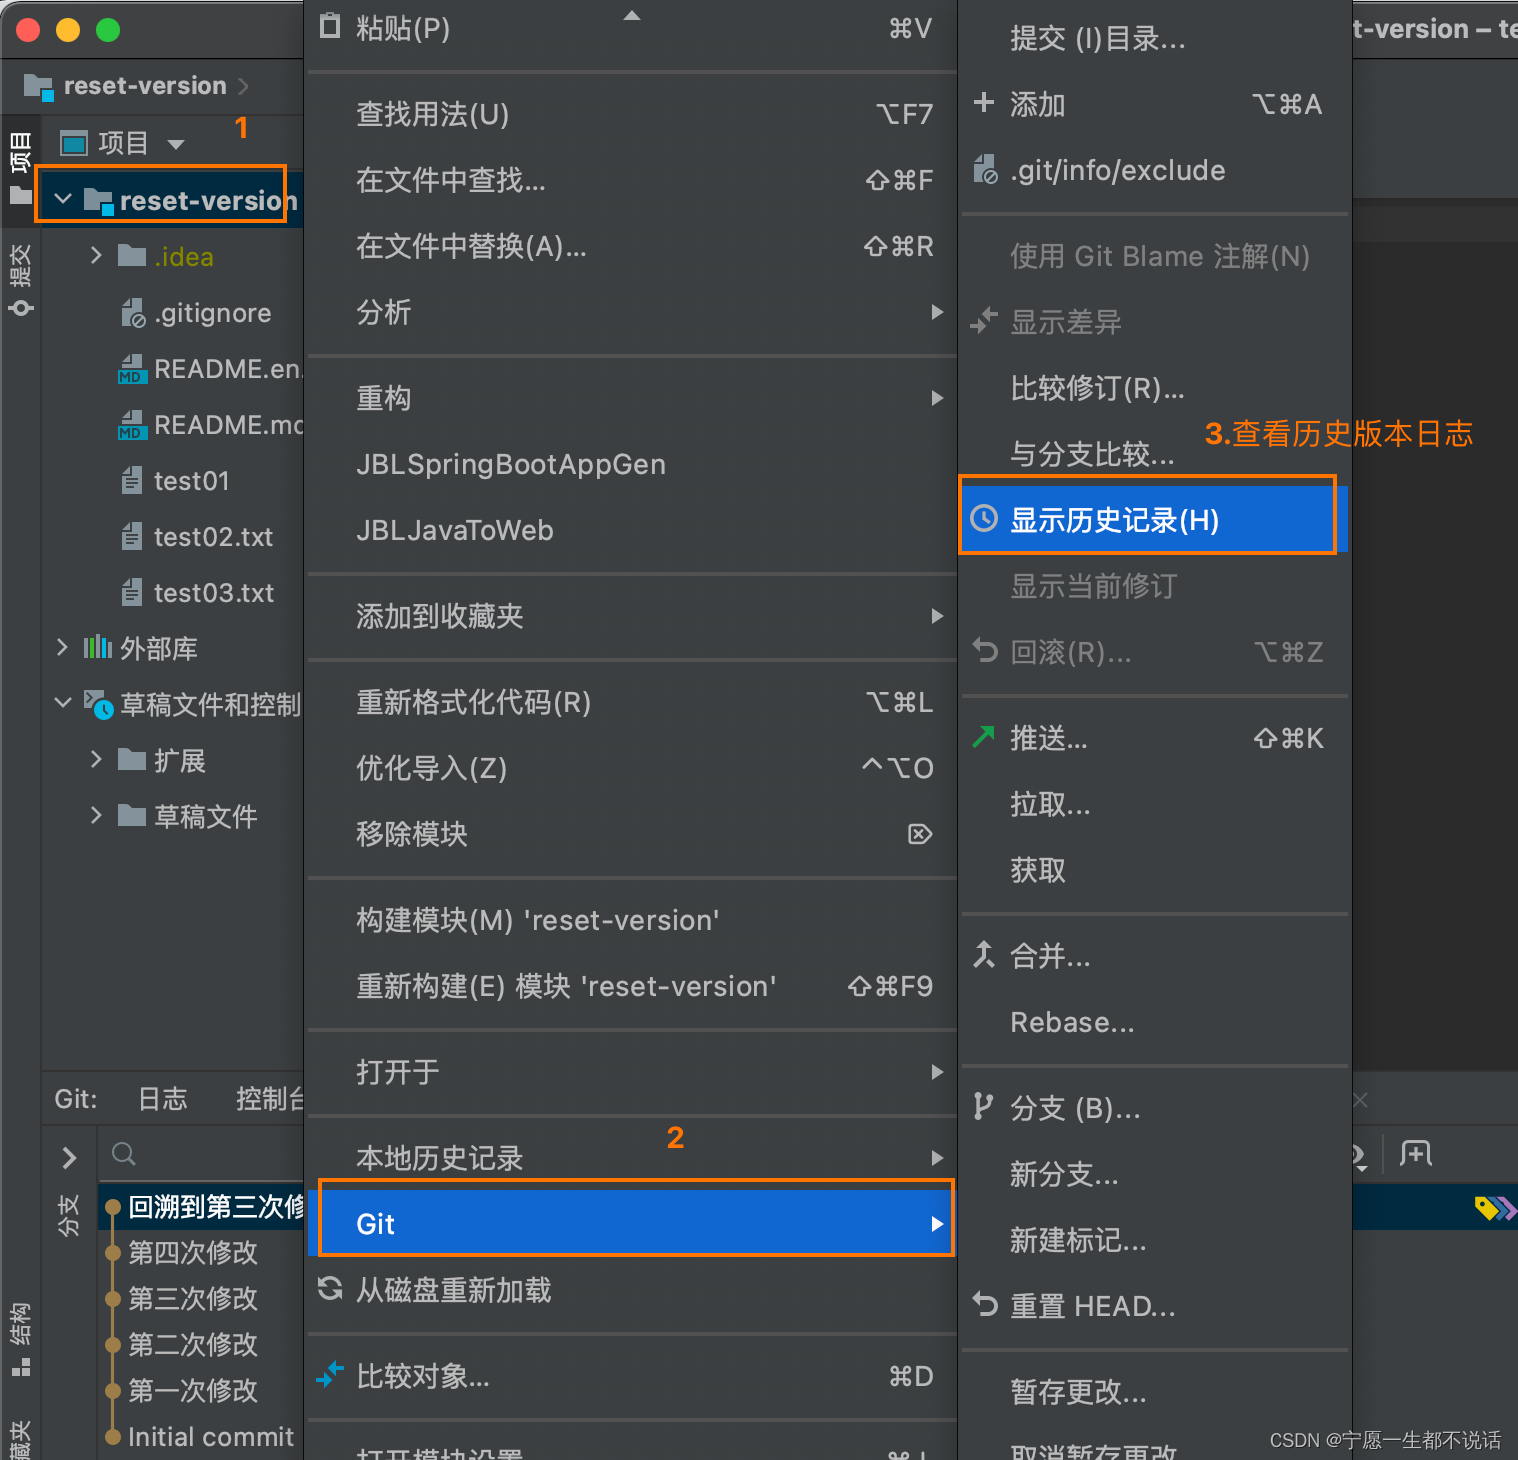Collapse the 草稿文件和控制台 node
The width and height of the screenshot is (1518, 1460).
point(63,702)
